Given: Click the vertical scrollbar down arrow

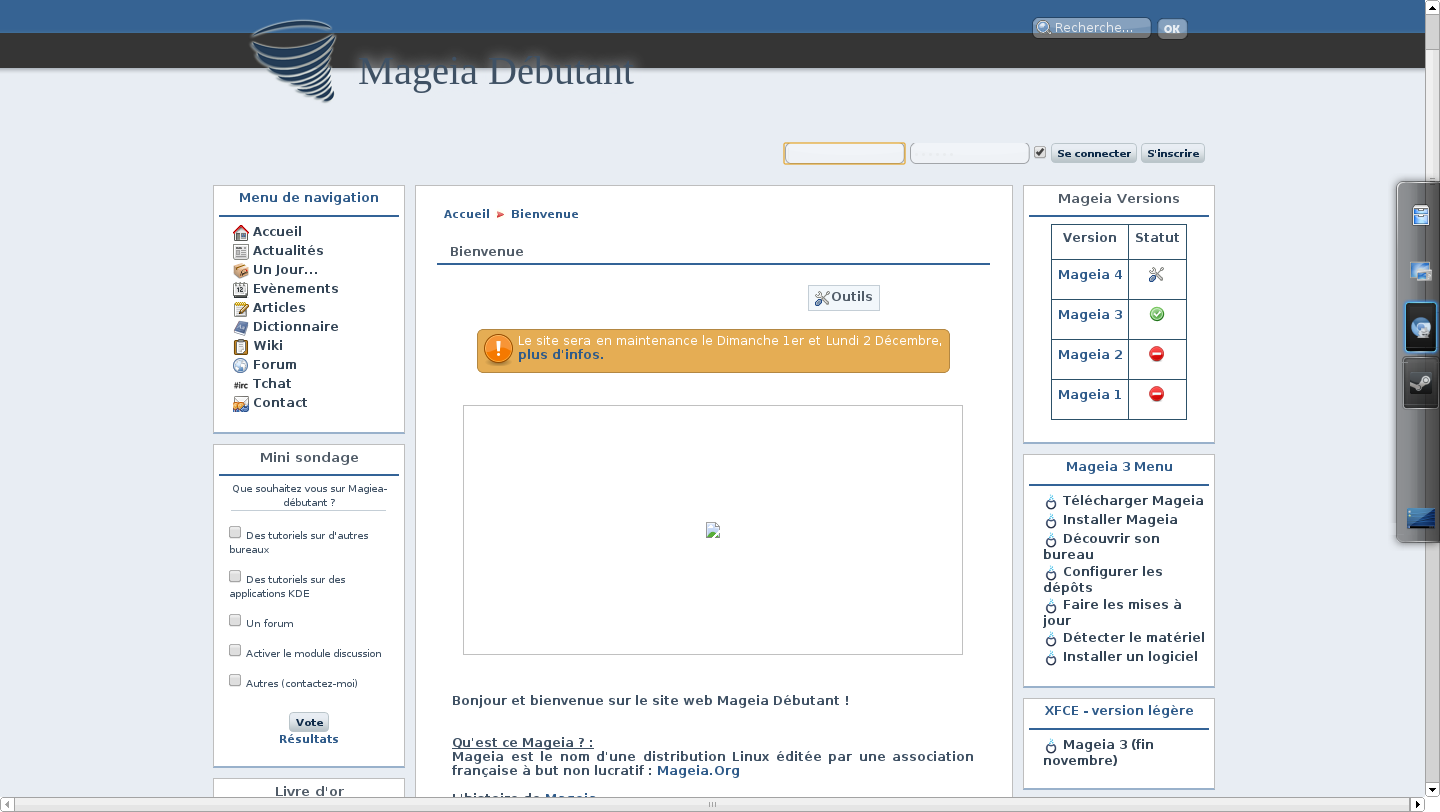Looking at the screenshot, I should (x=1432, y=790).
